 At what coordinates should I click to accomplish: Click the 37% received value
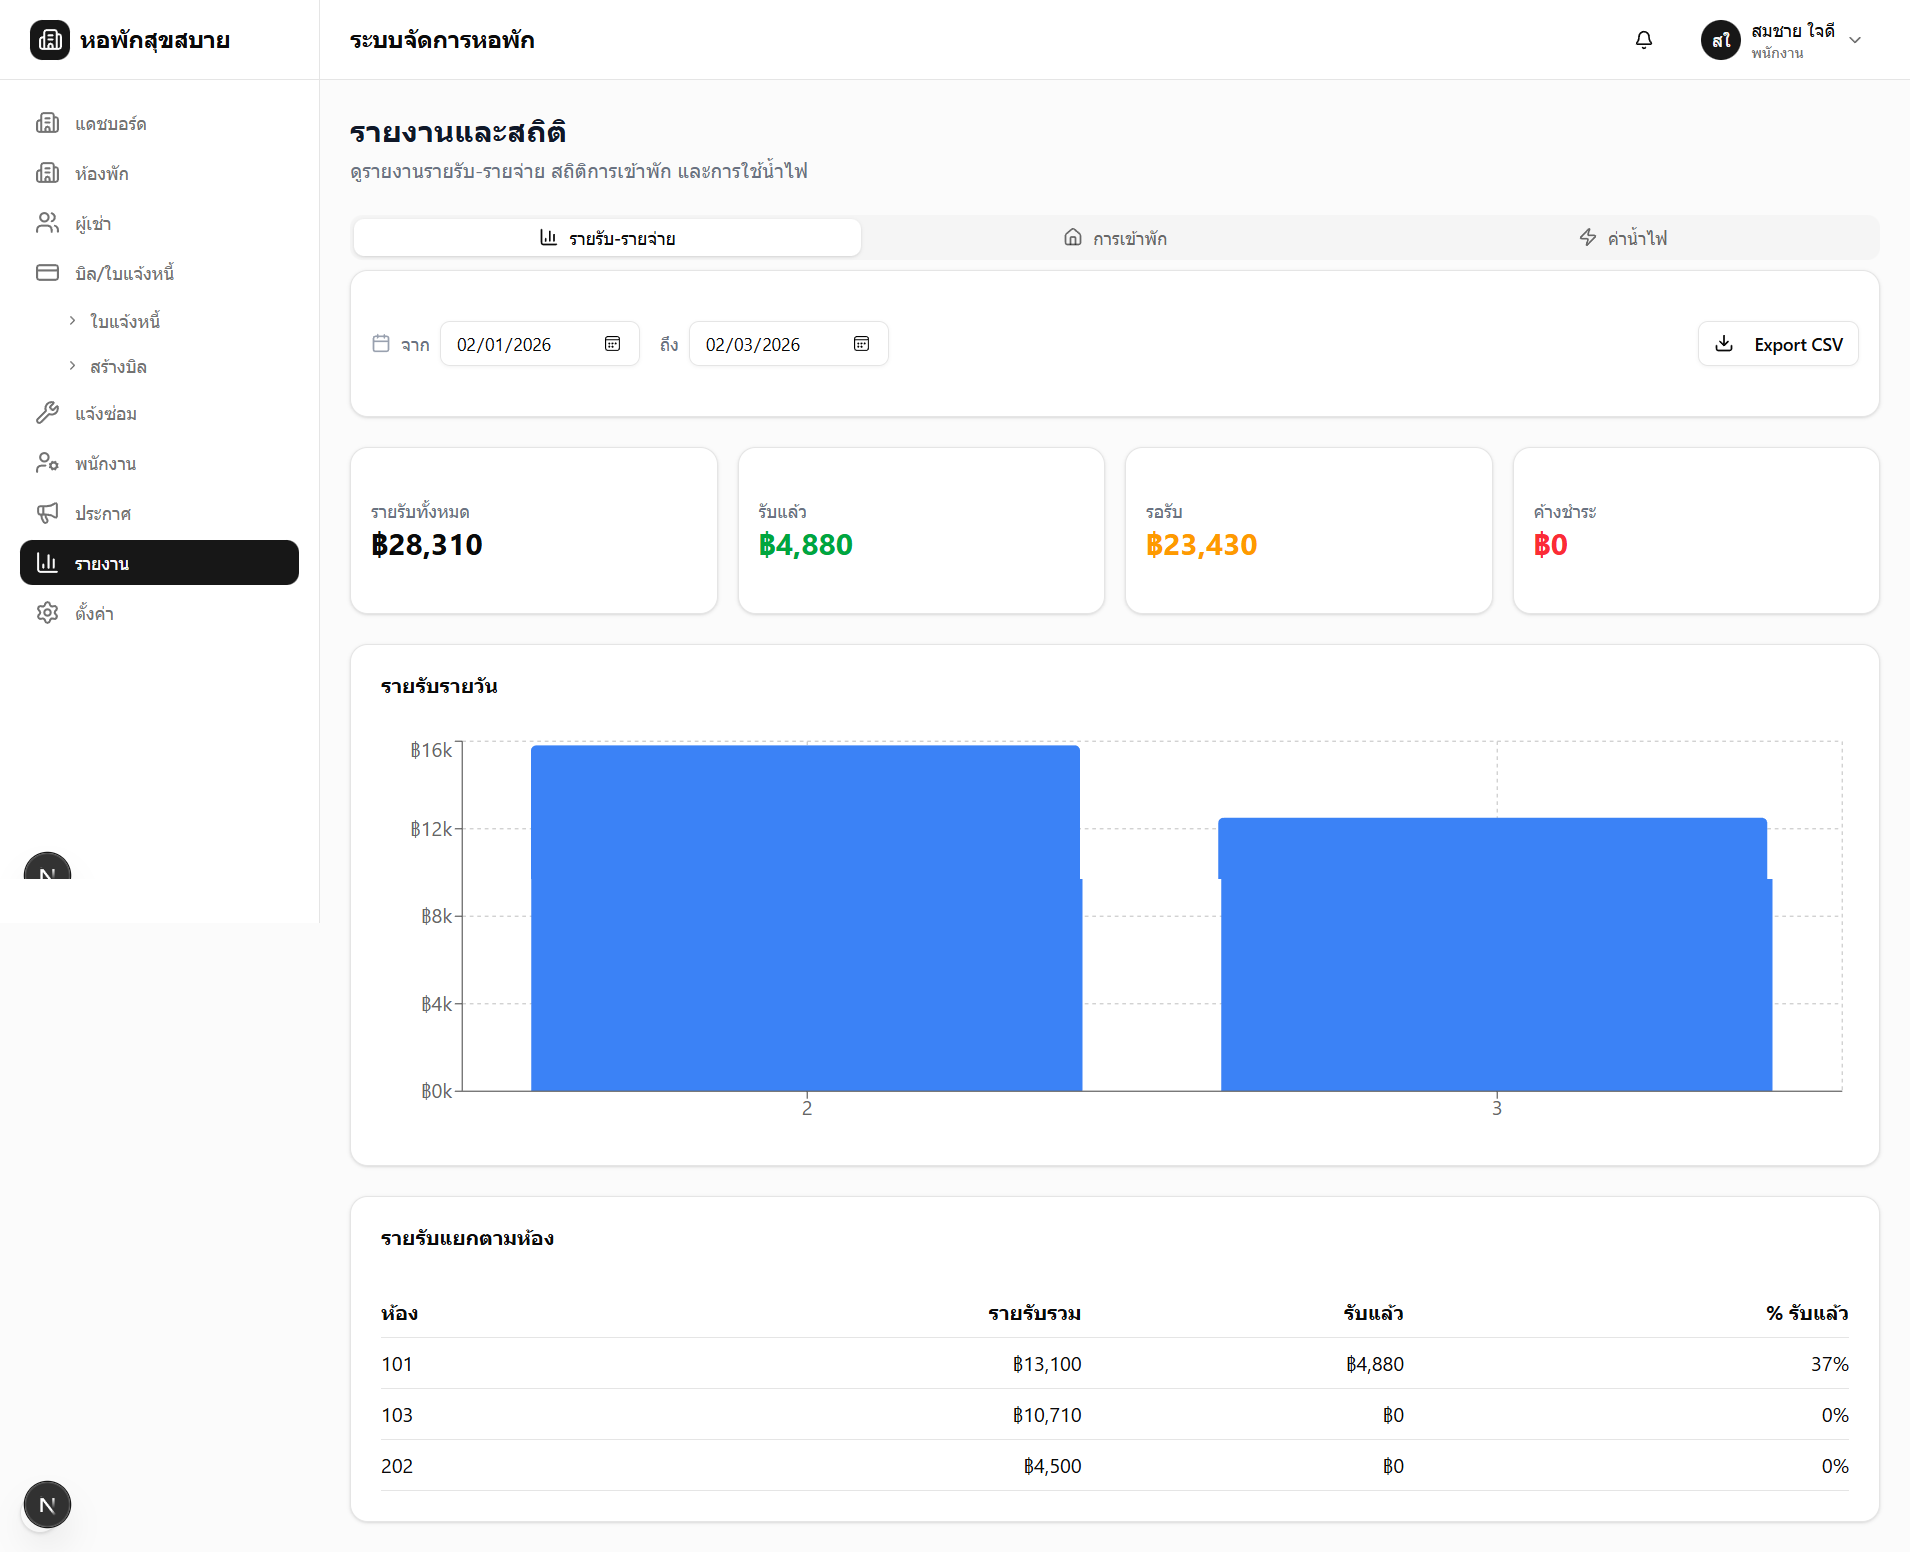coord(1830,1364)
